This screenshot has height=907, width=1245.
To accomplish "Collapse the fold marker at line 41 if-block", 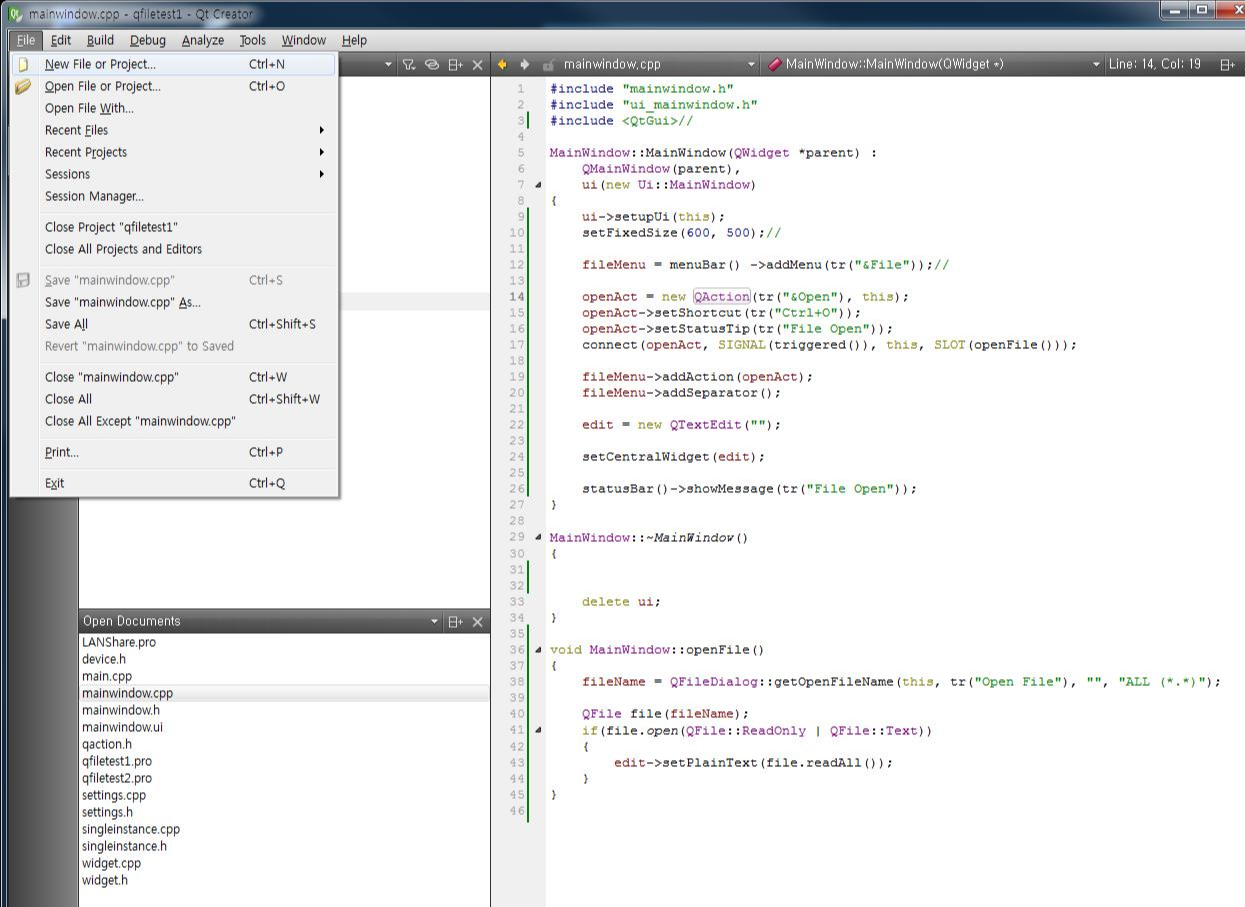I will tap(538, 730).
